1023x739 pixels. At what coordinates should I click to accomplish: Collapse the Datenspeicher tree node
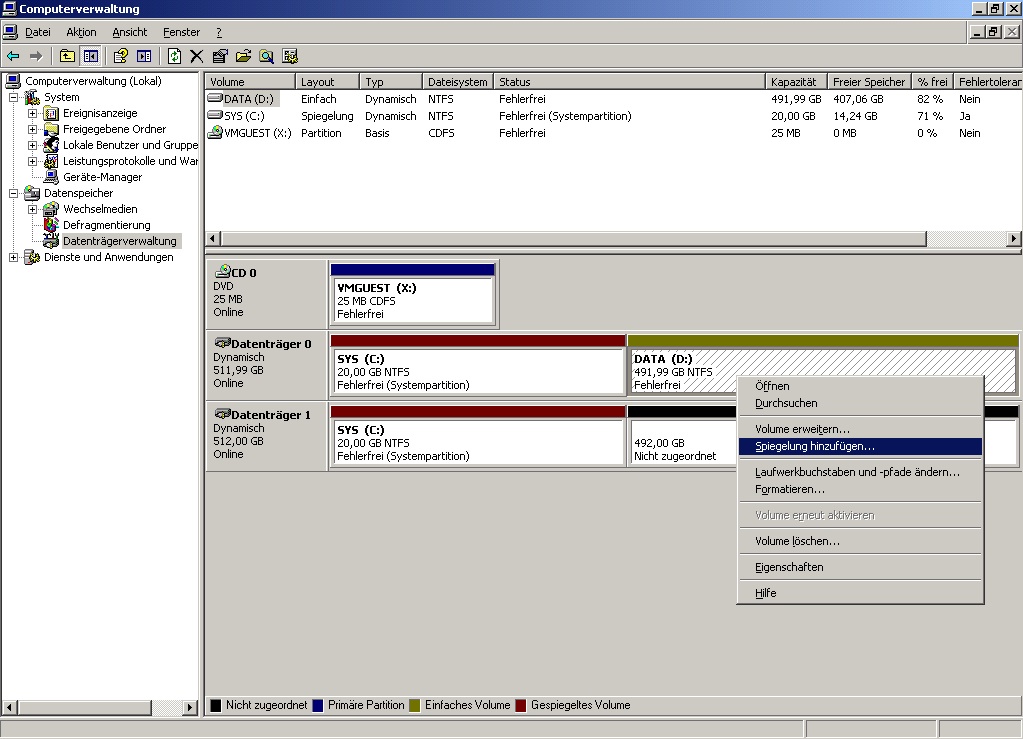pos(14,193)
